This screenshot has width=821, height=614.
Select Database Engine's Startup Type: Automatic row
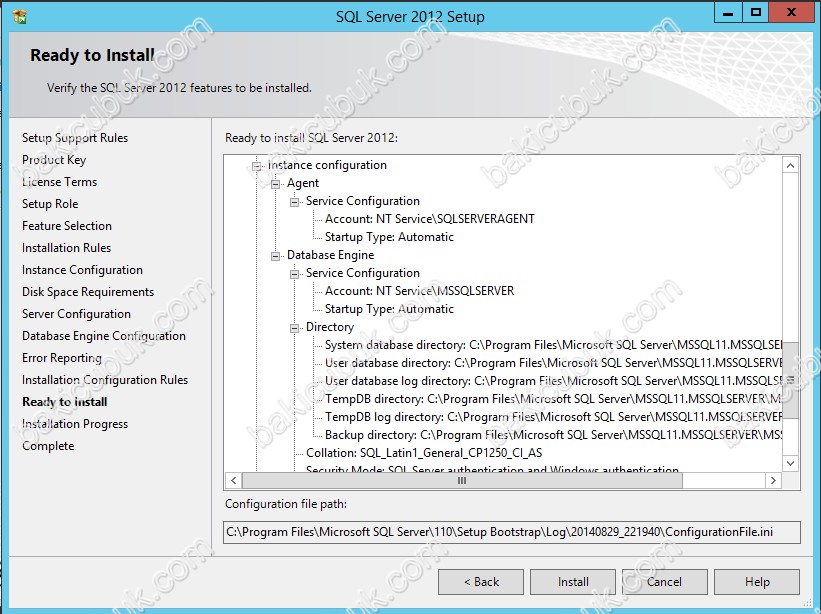click(389, 309)
